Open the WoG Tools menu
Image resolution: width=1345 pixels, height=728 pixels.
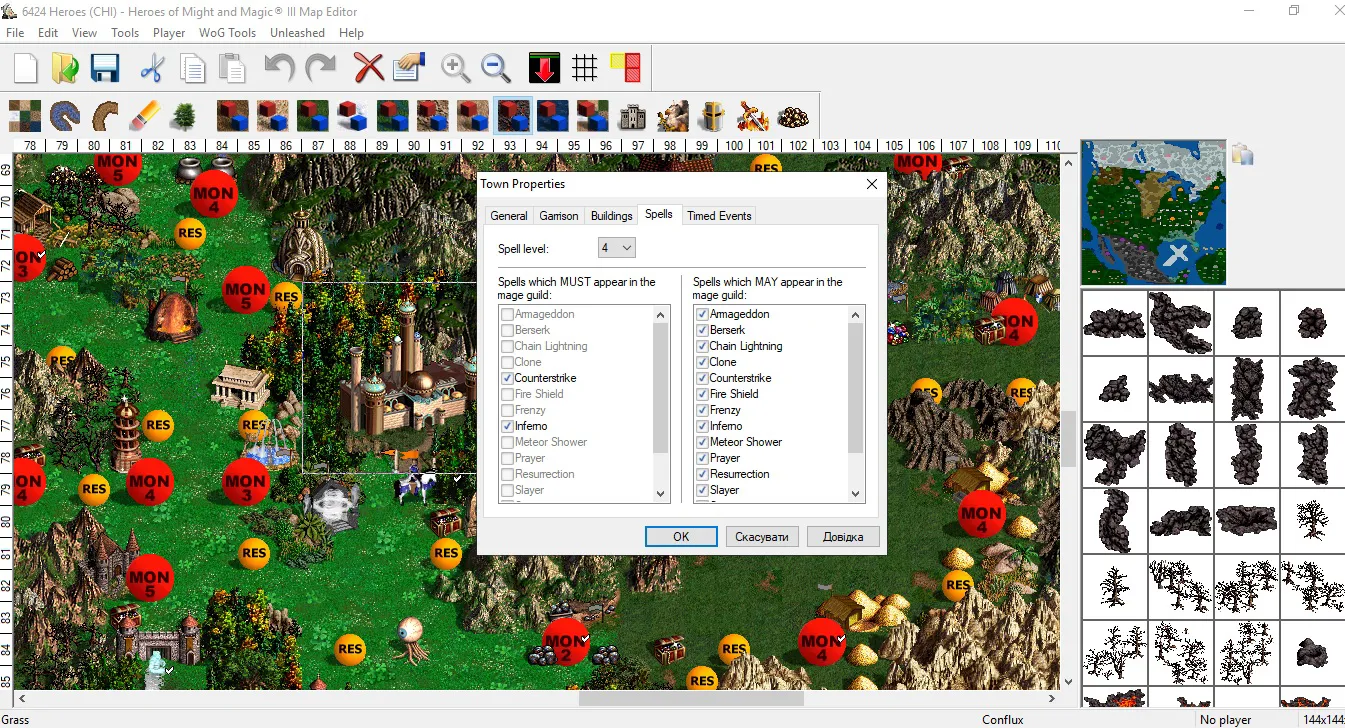(x=227, y=32)
